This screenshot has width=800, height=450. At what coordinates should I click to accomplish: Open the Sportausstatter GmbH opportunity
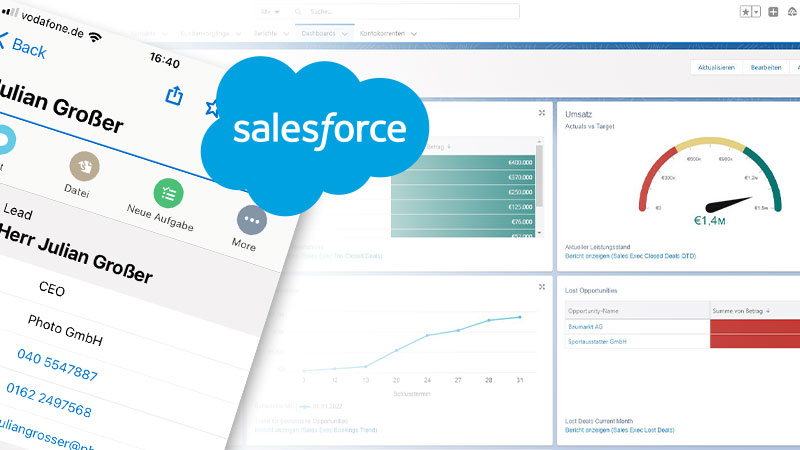597,341
